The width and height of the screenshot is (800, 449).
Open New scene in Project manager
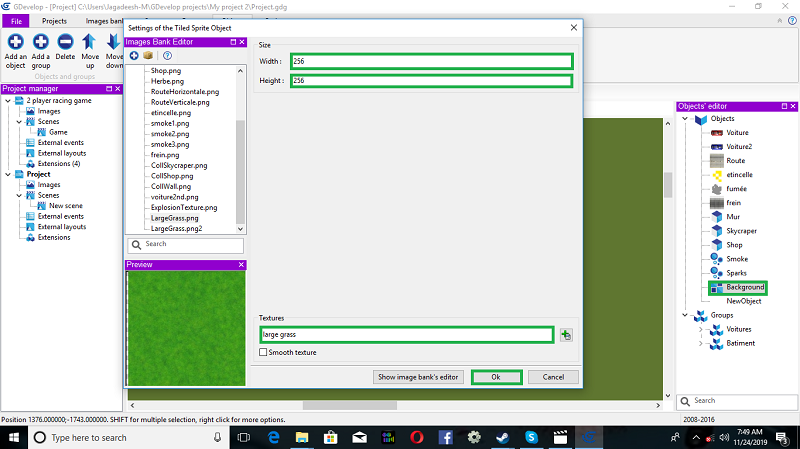pyautogui.click(x=65, y=206)
